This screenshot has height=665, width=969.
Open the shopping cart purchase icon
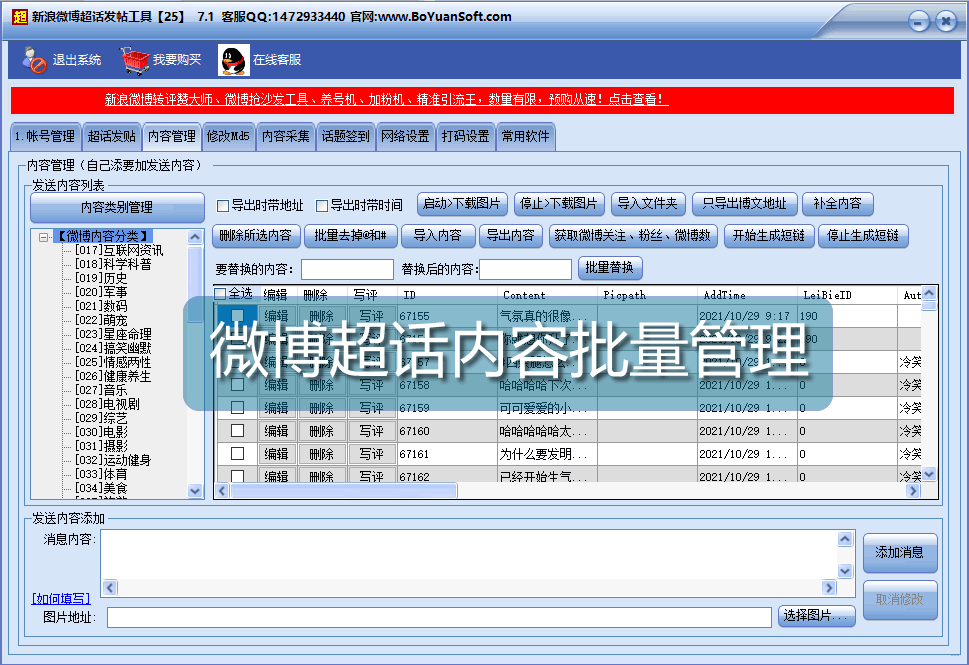click(135, 60)
